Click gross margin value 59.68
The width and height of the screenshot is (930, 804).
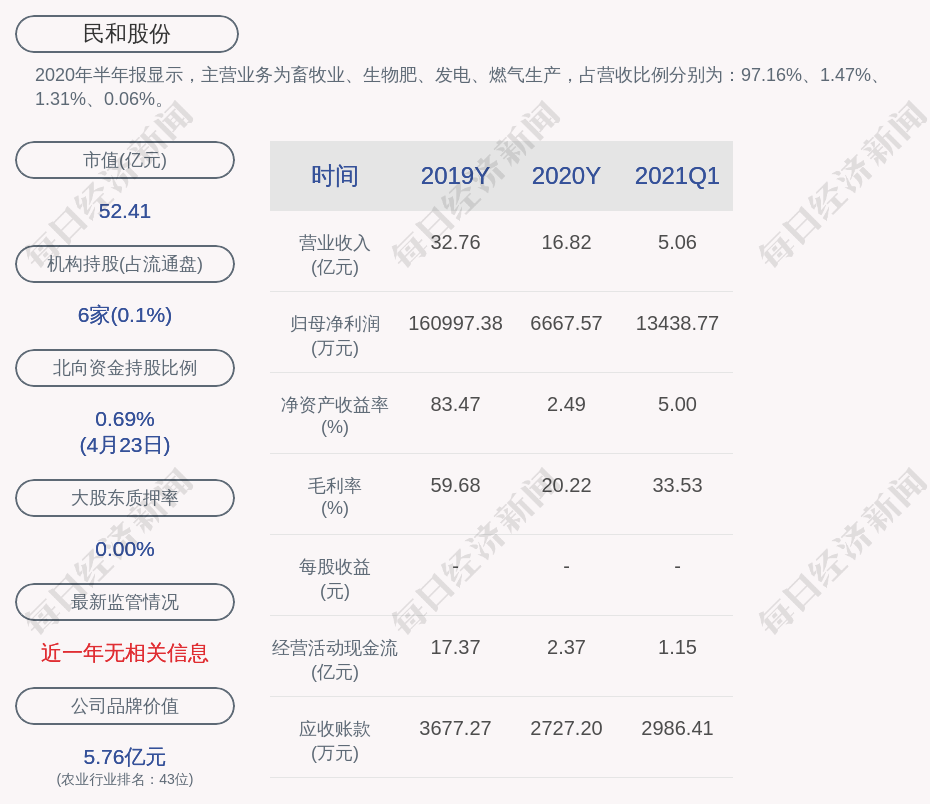click(x=456, y=486)
